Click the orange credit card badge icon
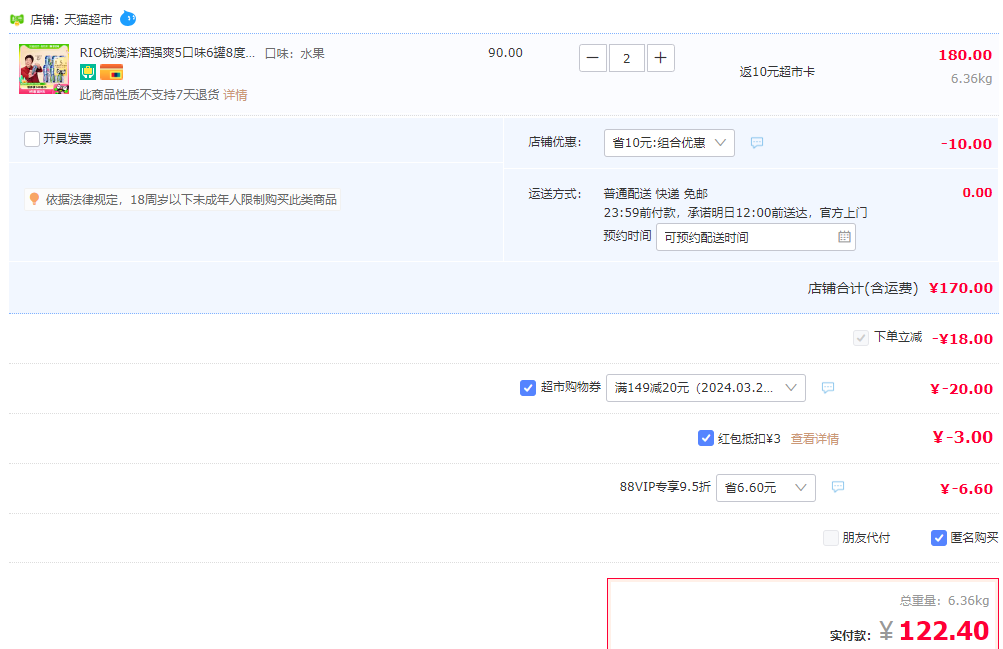 coord(111,72)
